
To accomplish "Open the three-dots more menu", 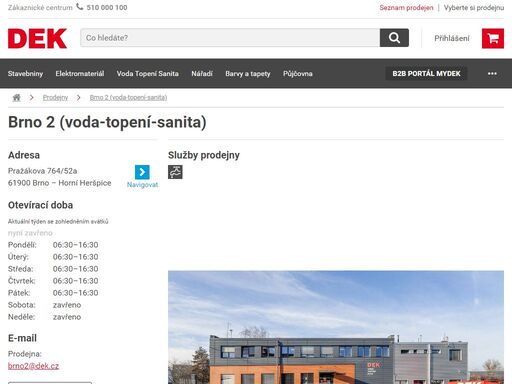I will pyautogui.click(x=492, y=74).
